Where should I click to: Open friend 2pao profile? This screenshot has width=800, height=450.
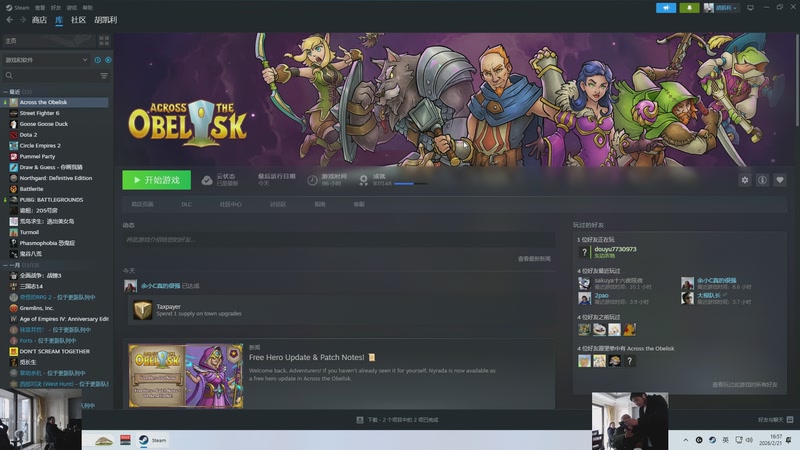(602, 295)
